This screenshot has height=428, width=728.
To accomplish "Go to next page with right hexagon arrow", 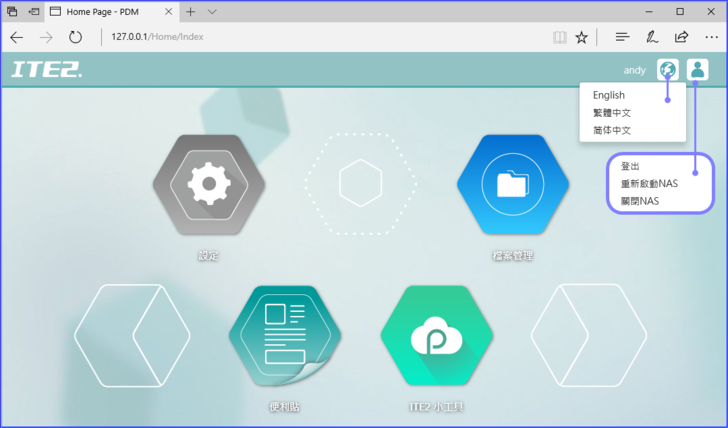I will tap(589, 335).
